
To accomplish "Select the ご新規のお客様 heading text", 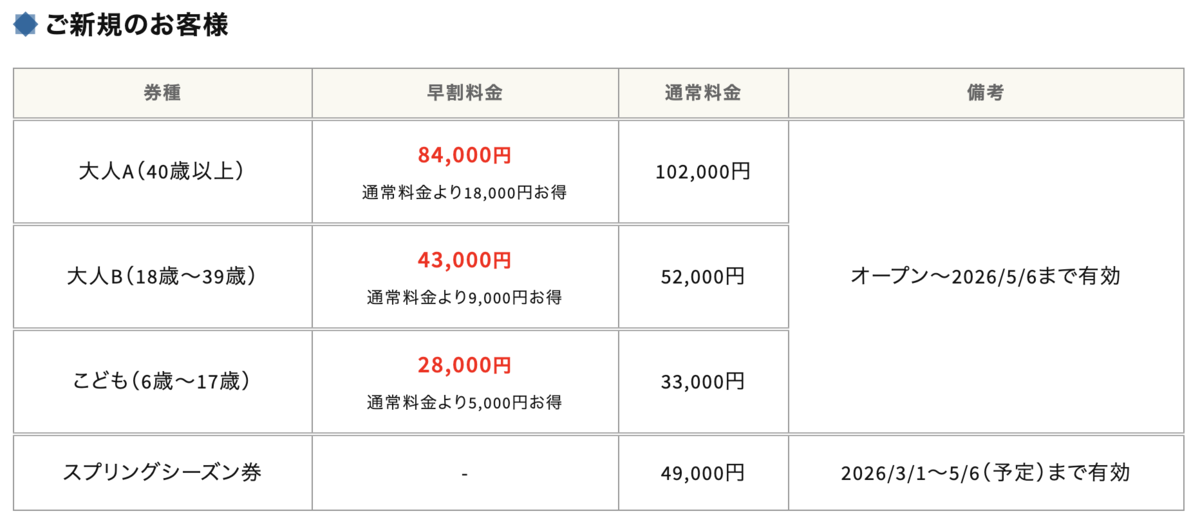I will pos(136,25).
